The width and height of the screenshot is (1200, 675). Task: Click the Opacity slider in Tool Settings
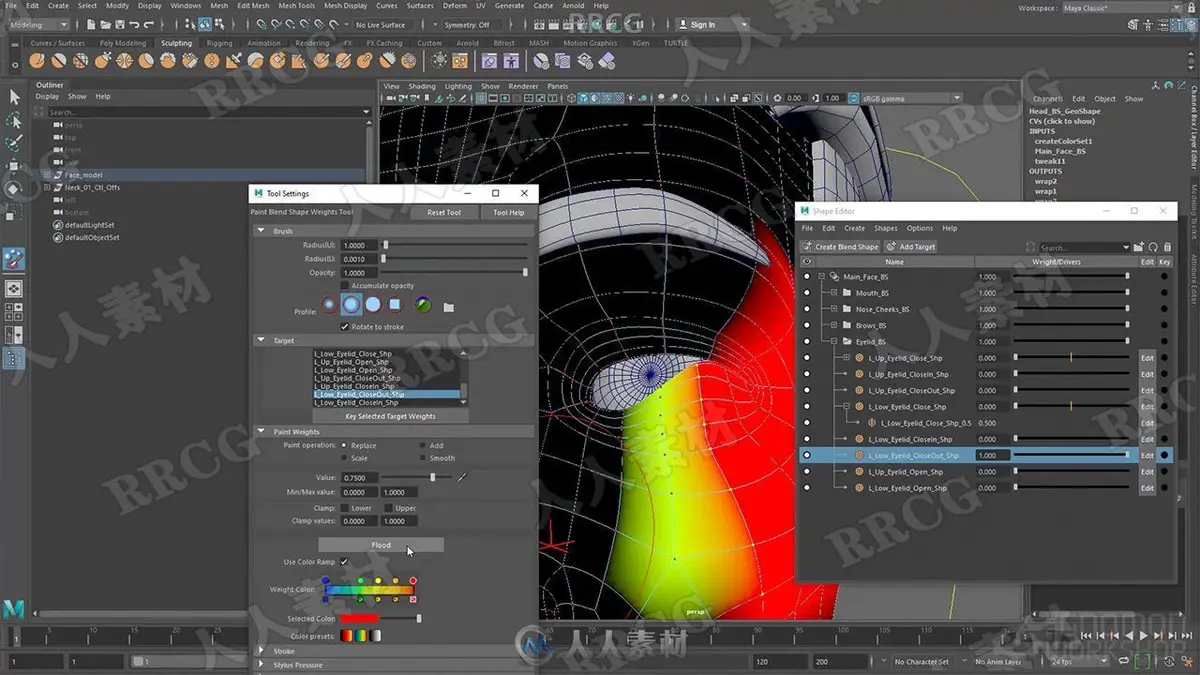pyautogui.click(x=455, y=272)
